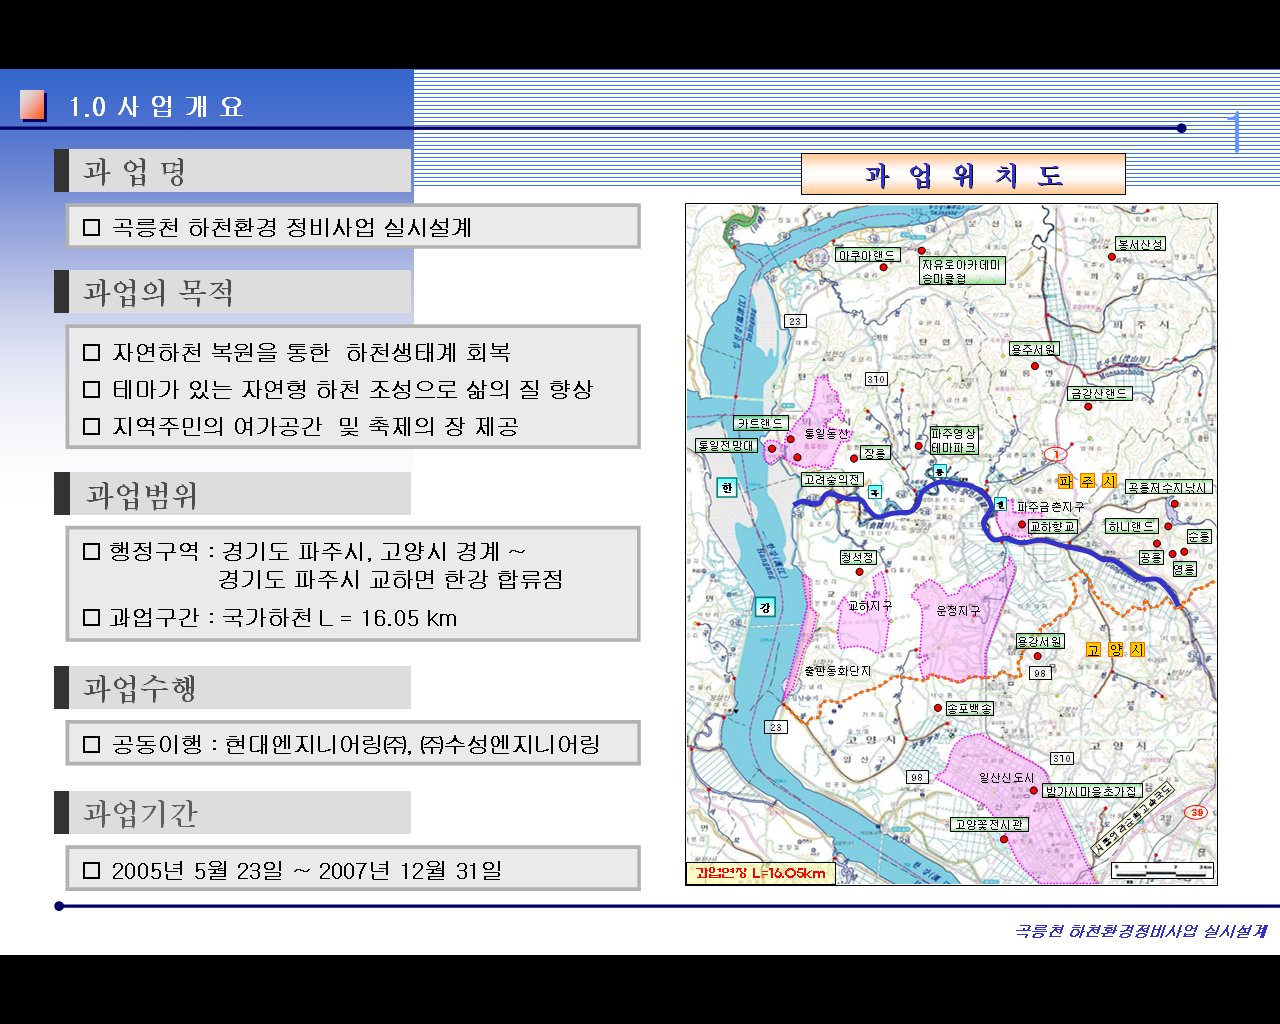Viewport: 1280px width, 1024px height.
Task: Click the line 경기도 파주시 교하면 한강 합류점
Action: pos(391,580)
